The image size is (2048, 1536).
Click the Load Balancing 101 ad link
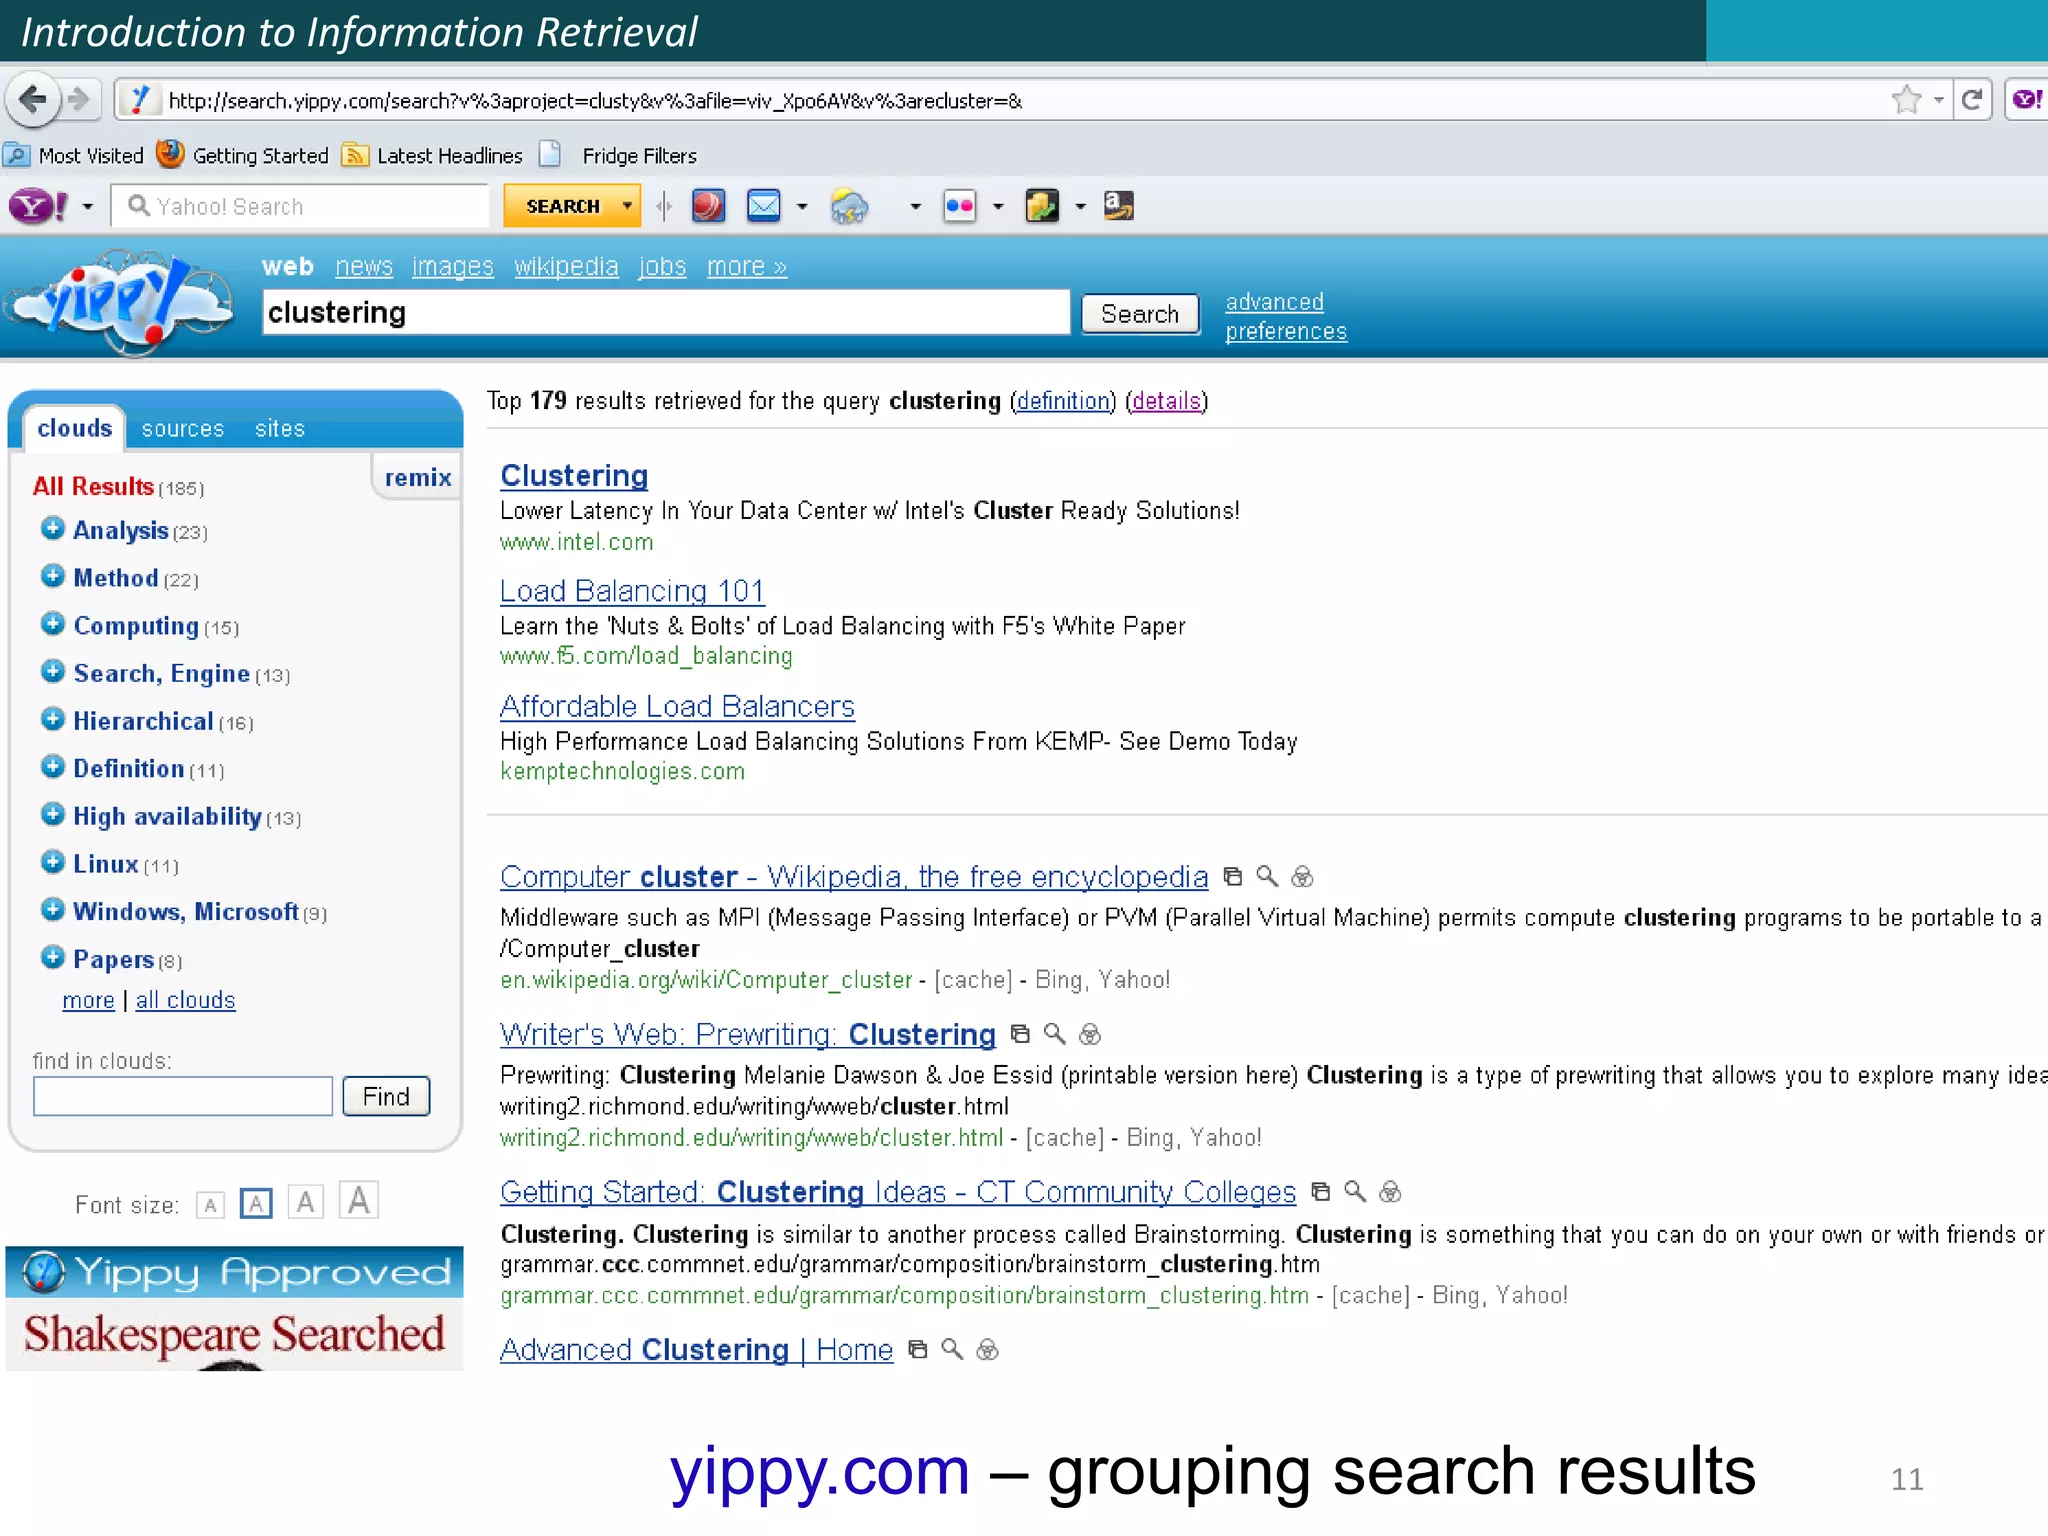pos(633,591)
